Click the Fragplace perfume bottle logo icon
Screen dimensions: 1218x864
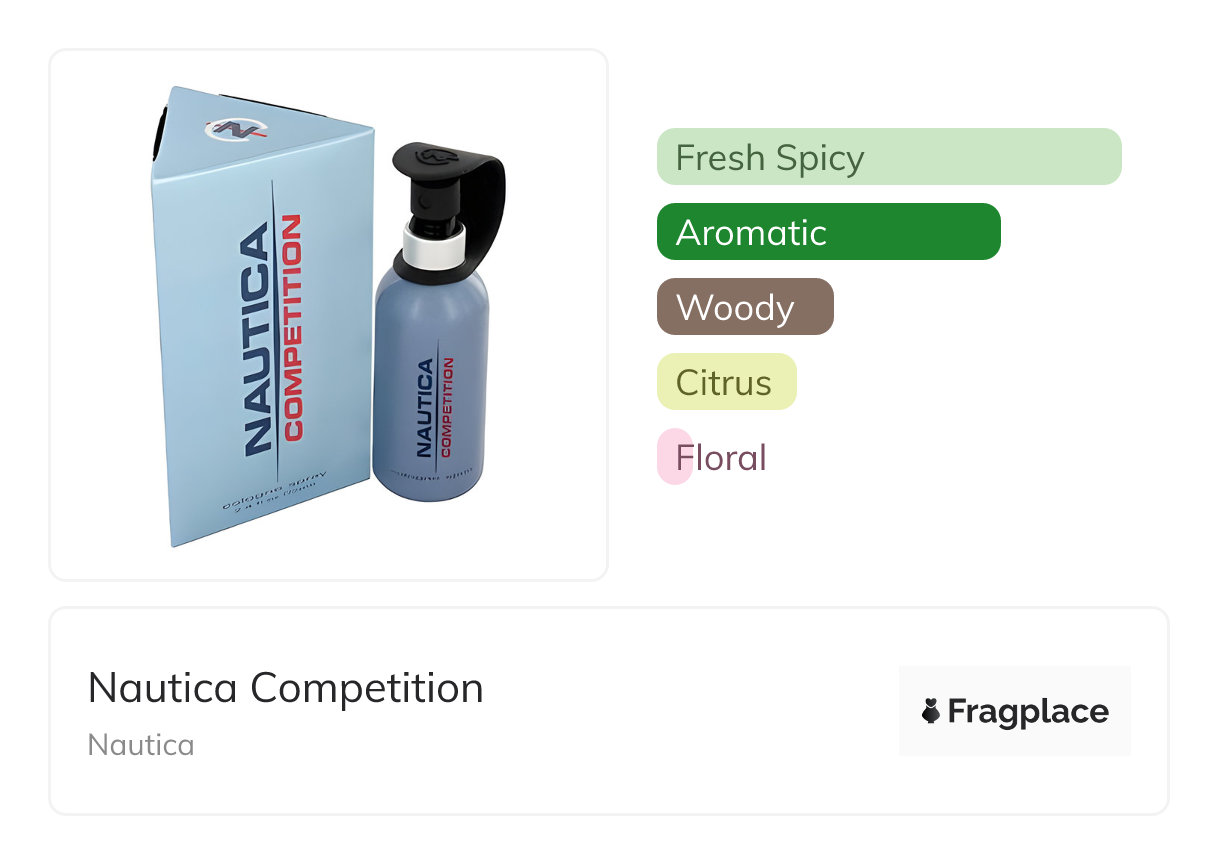[x=930, y=711]
